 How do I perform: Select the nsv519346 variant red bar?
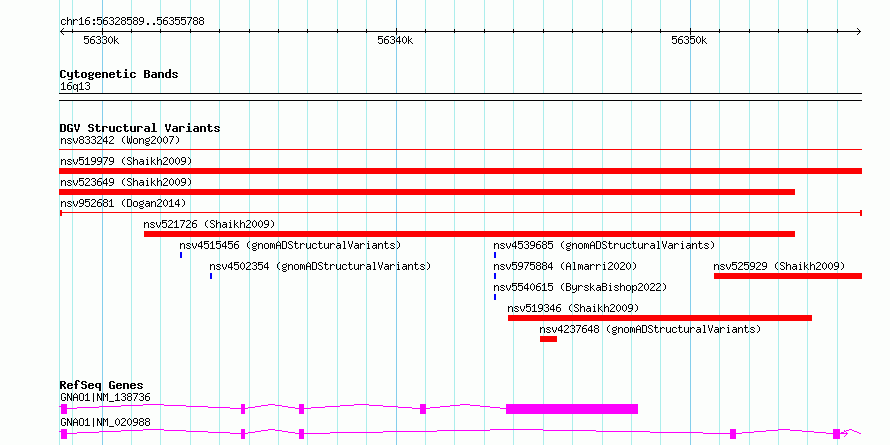pyautogui.click(x=660, y=318)
